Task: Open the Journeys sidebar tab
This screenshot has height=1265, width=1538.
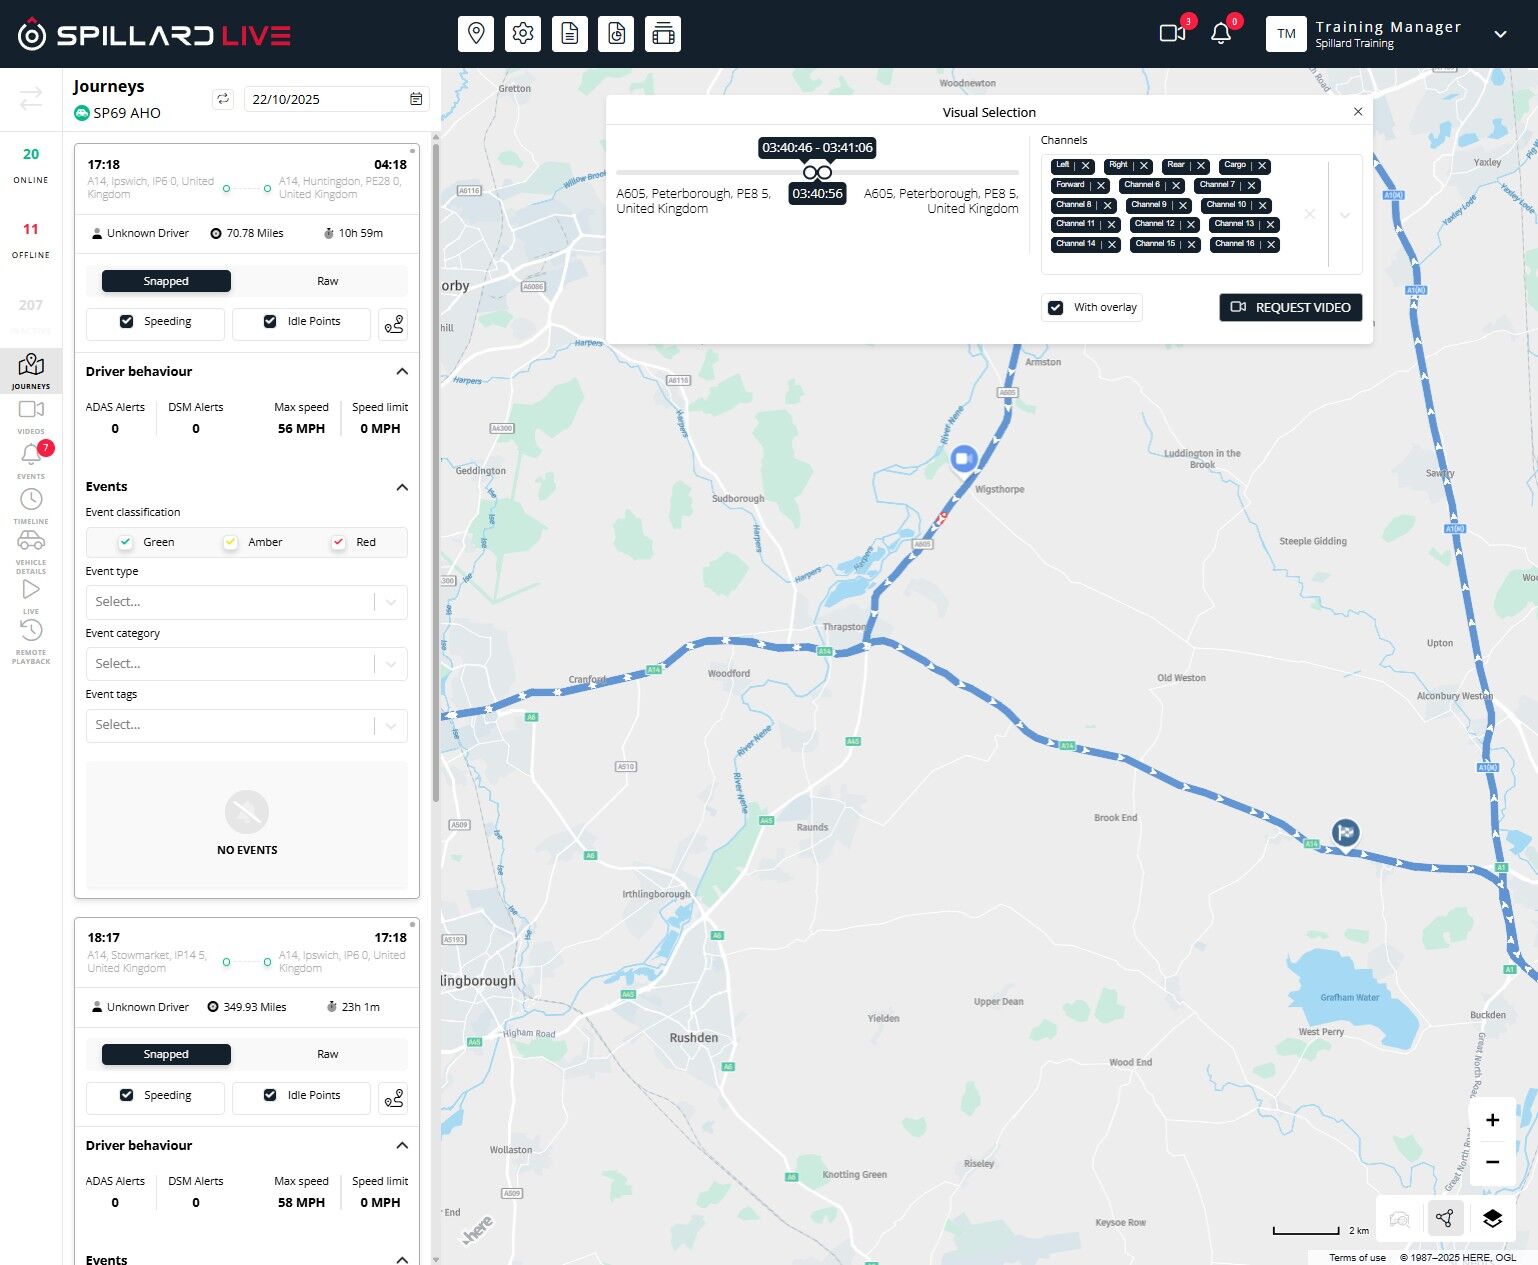Action: pos(31,371)
